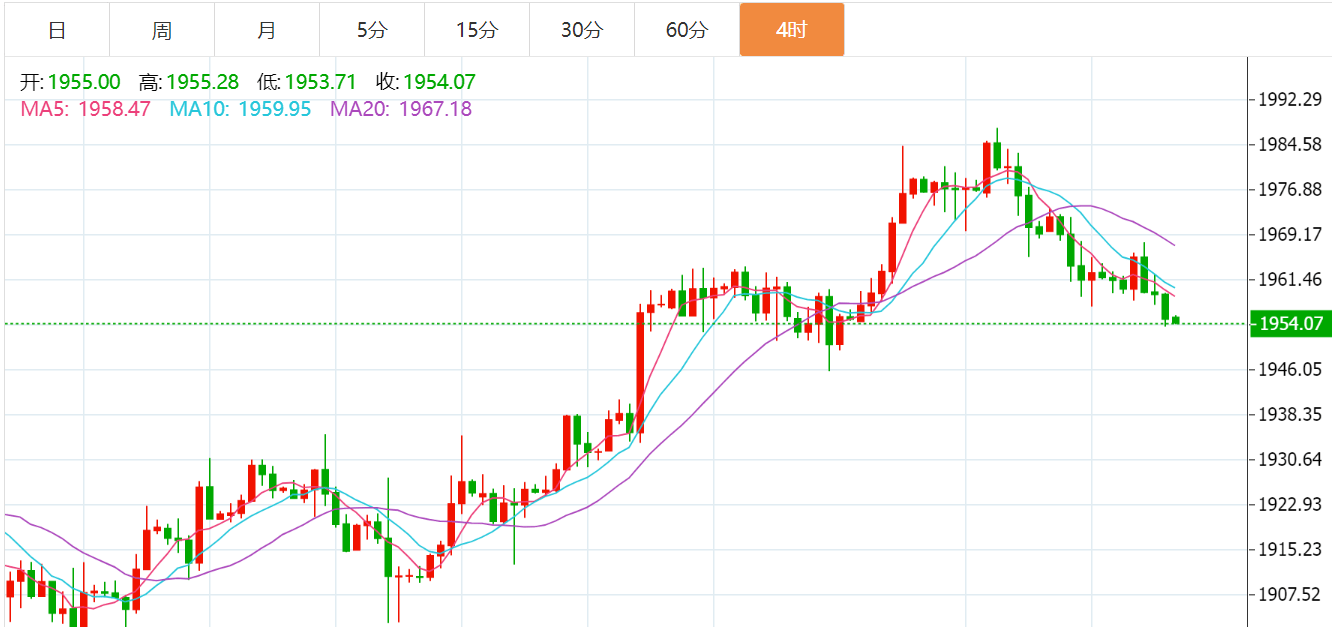Click the green current price tag 1954.07

click(1290, 323)
